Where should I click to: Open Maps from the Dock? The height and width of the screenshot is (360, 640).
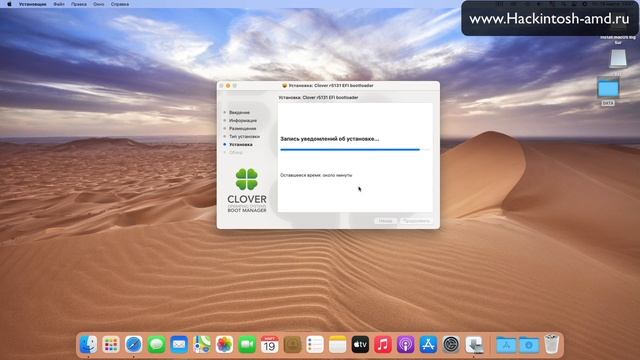[202, 344]
